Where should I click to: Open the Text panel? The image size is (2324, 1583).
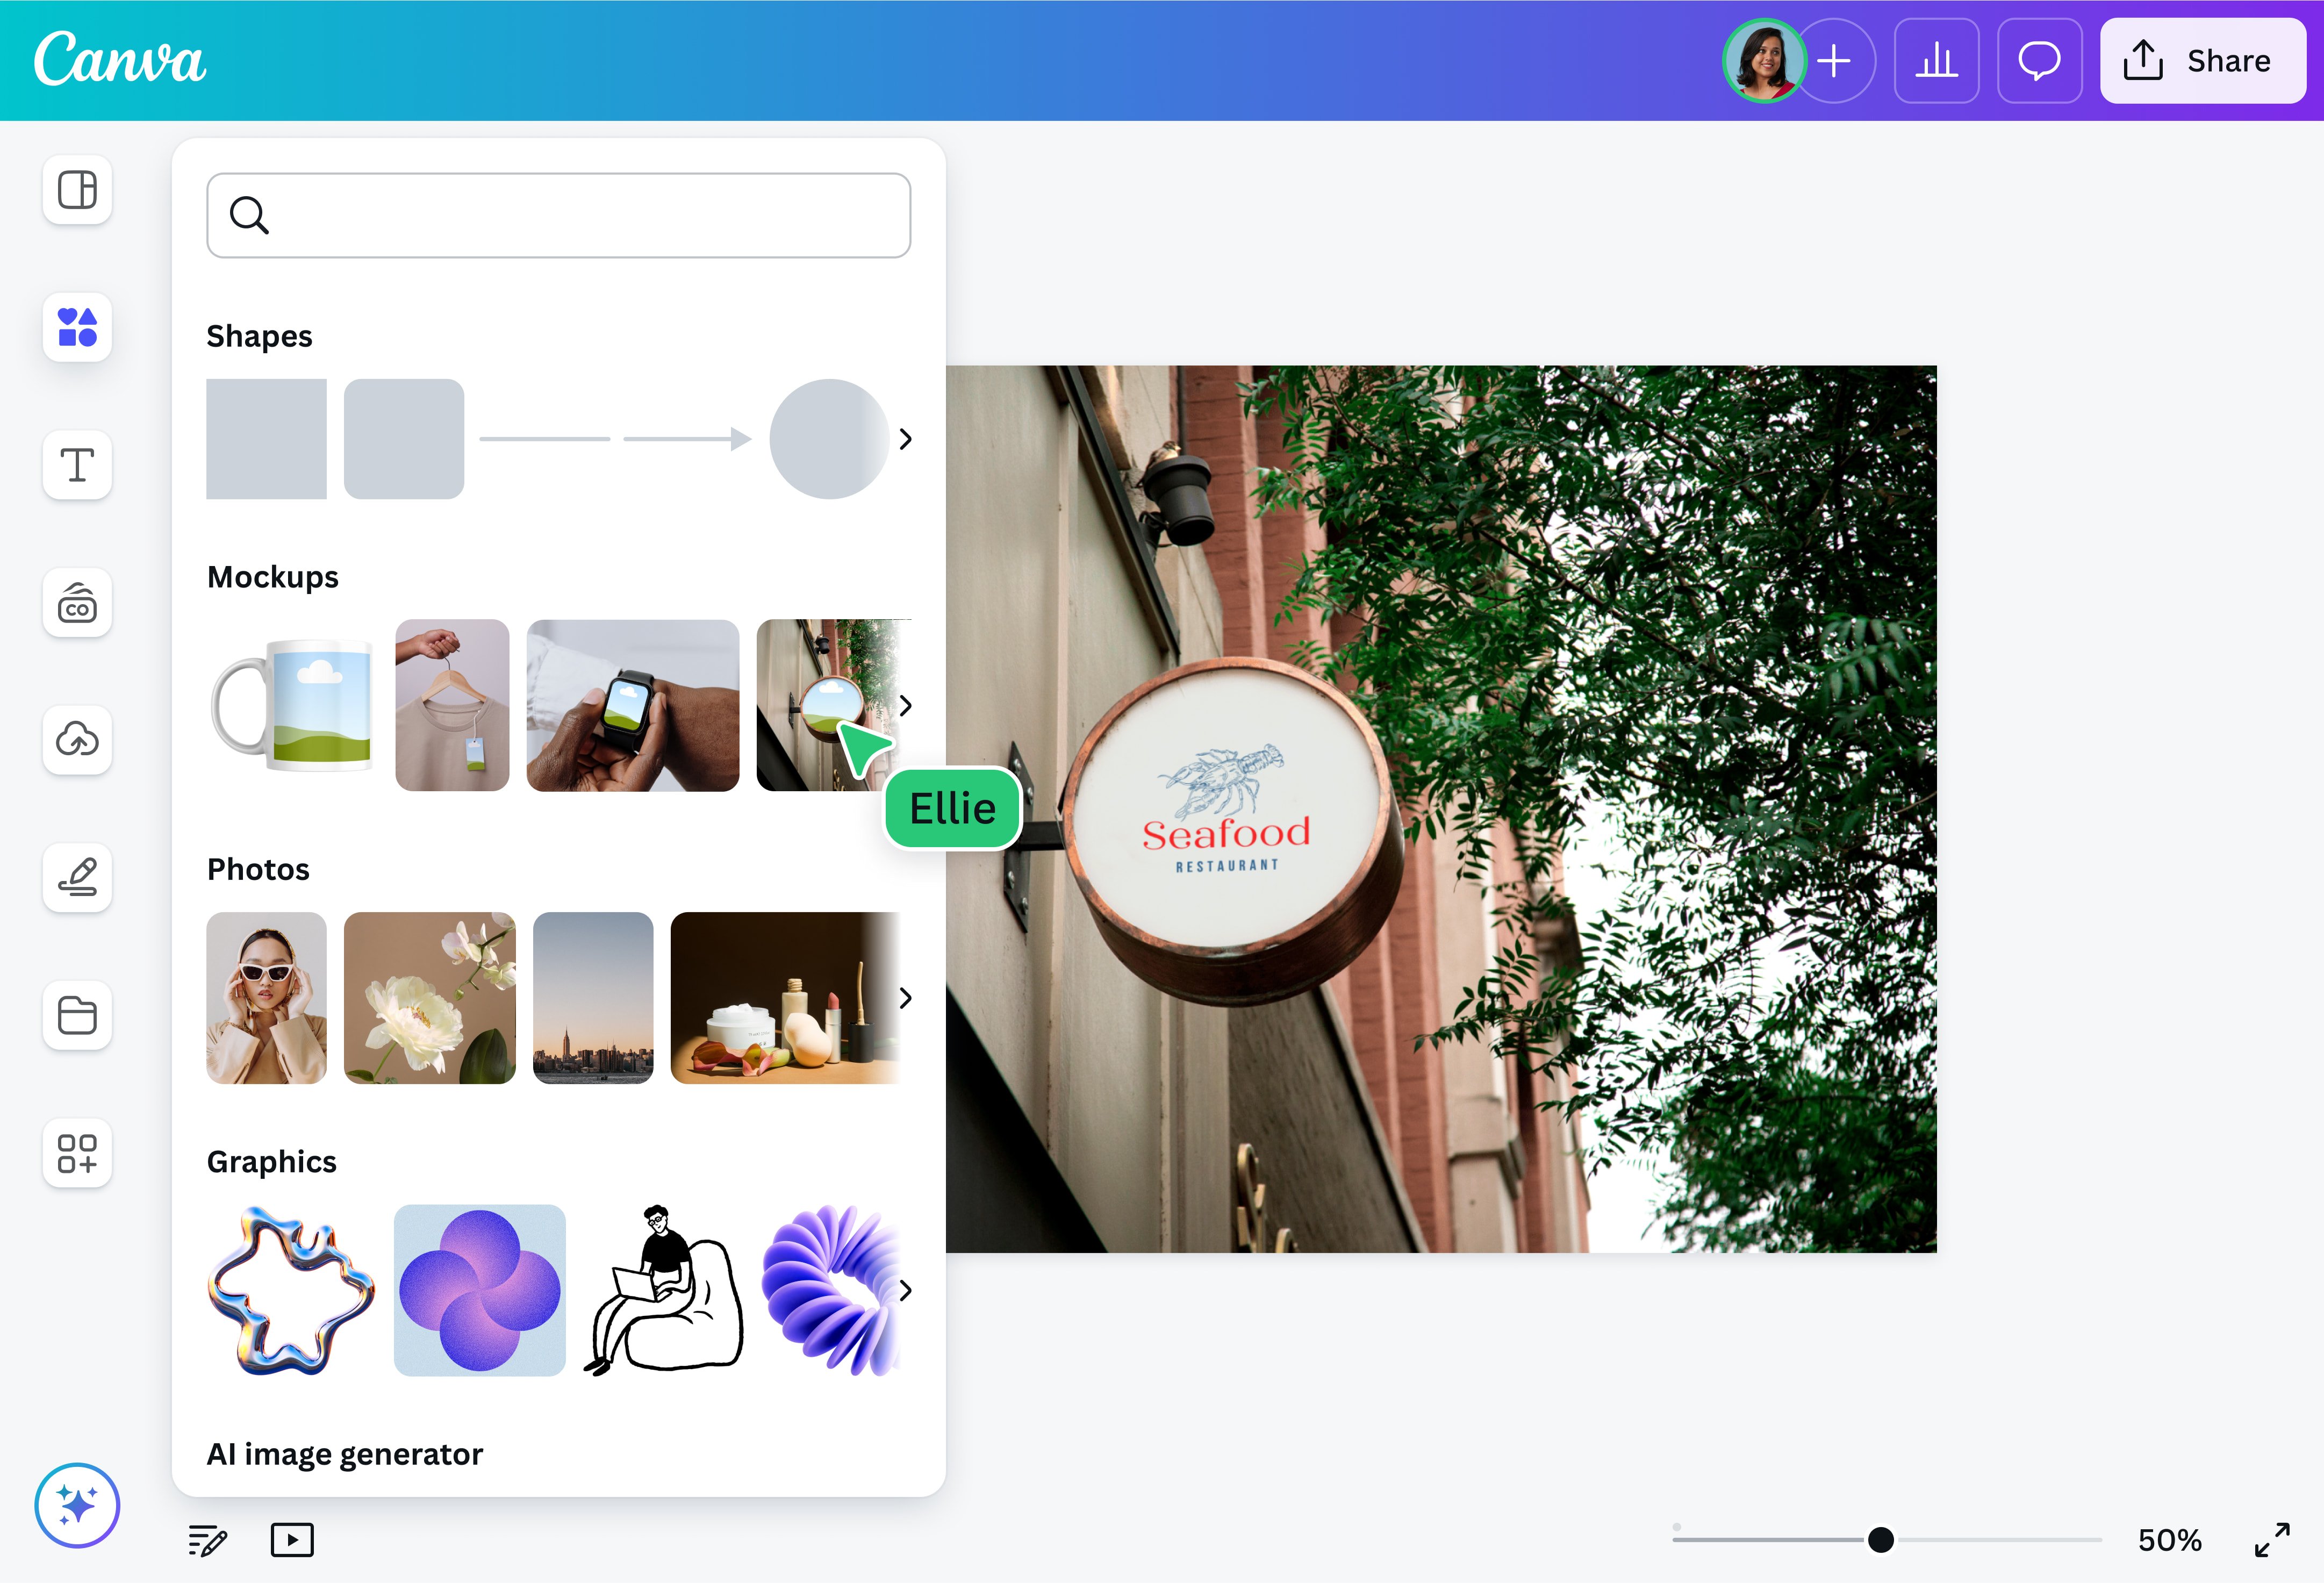77,465
